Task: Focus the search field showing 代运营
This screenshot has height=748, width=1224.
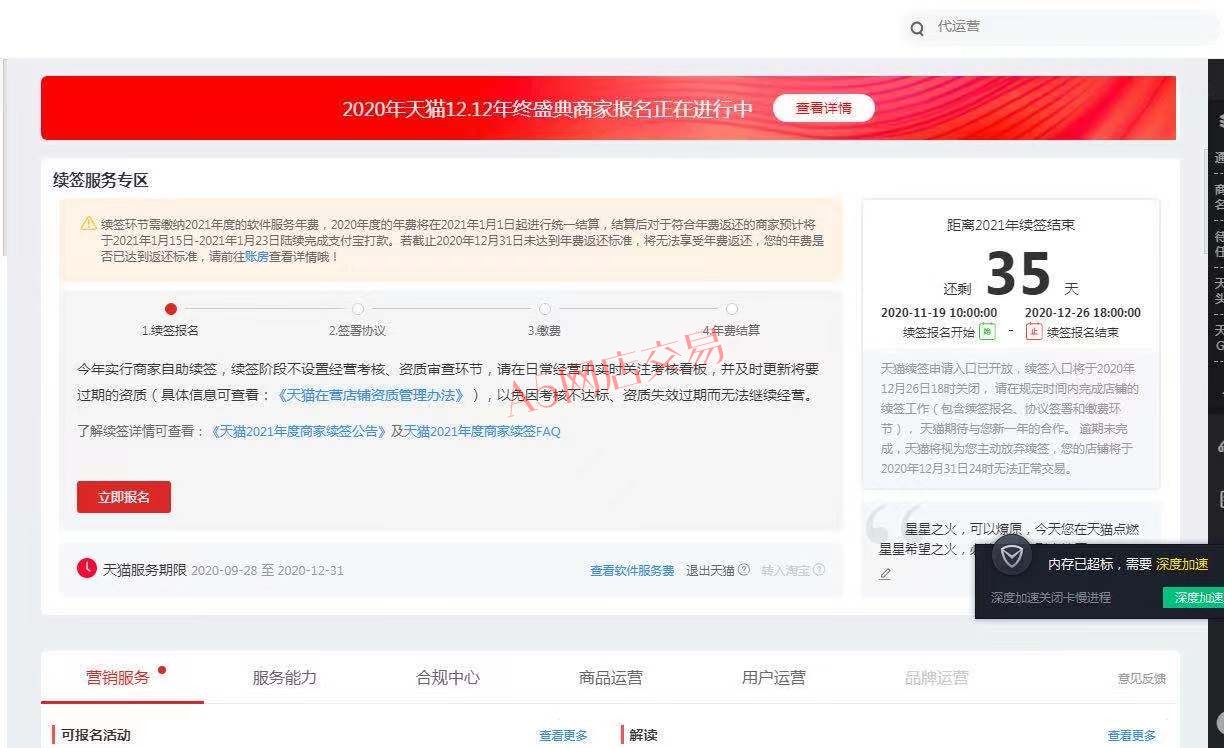Action: [1060, 27]
